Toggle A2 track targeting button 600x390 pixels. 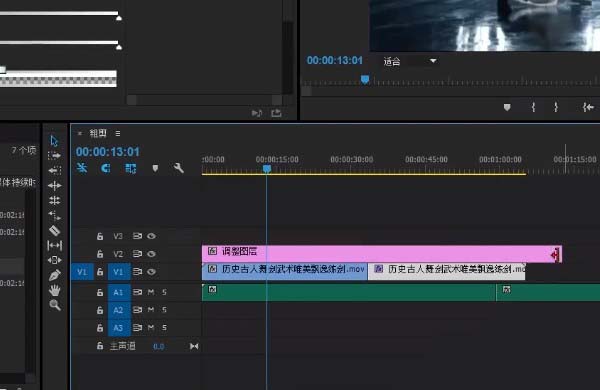click(119, 310)
